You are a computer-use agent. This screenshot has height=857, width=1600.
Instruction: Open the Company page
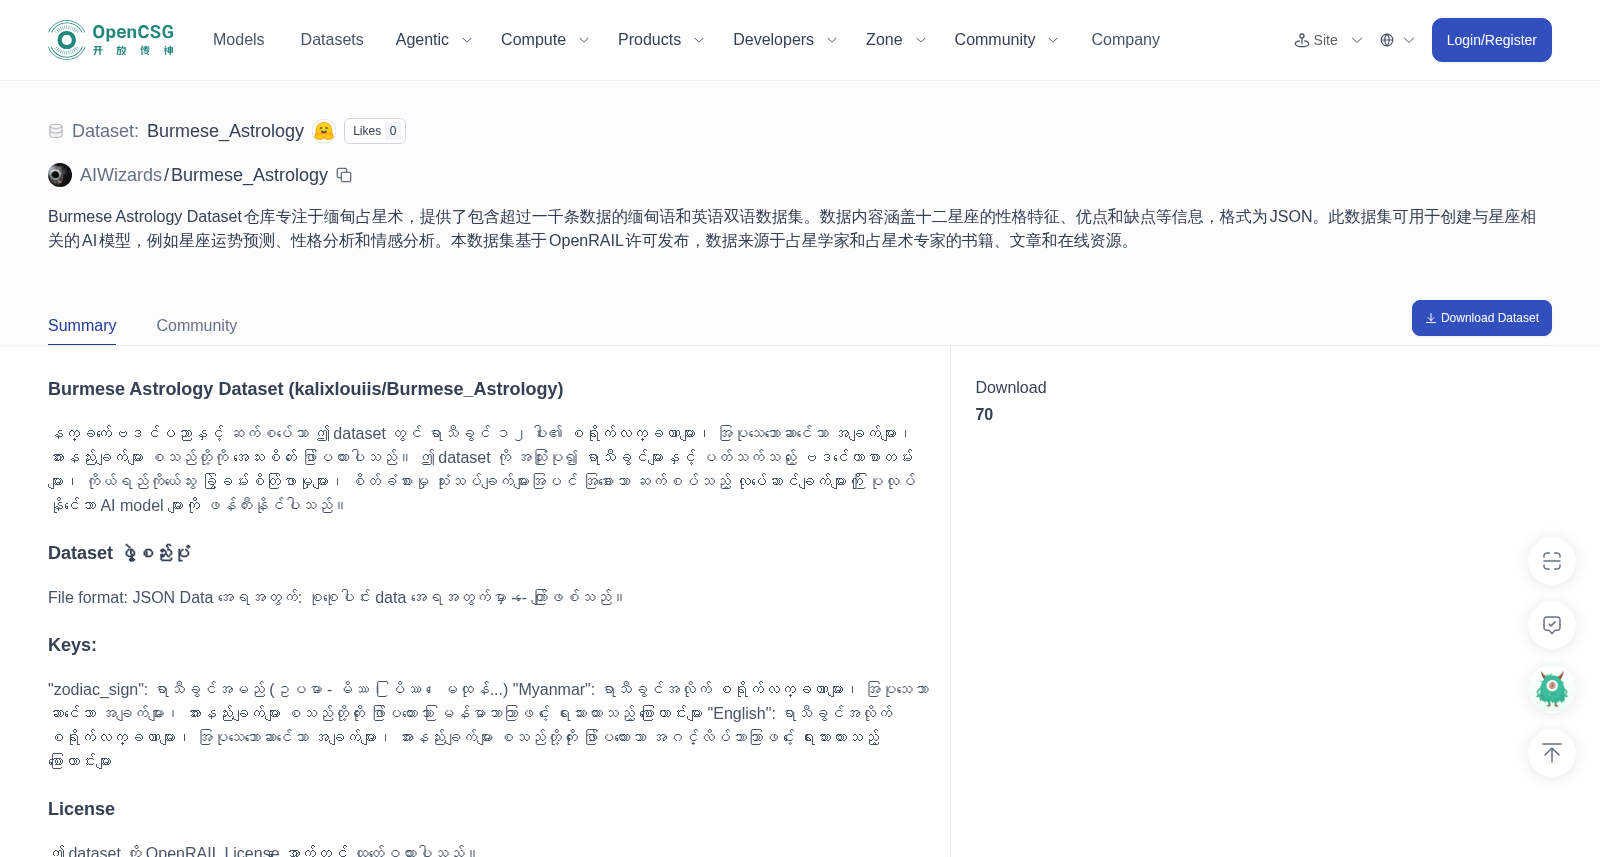click(1125, 40)
